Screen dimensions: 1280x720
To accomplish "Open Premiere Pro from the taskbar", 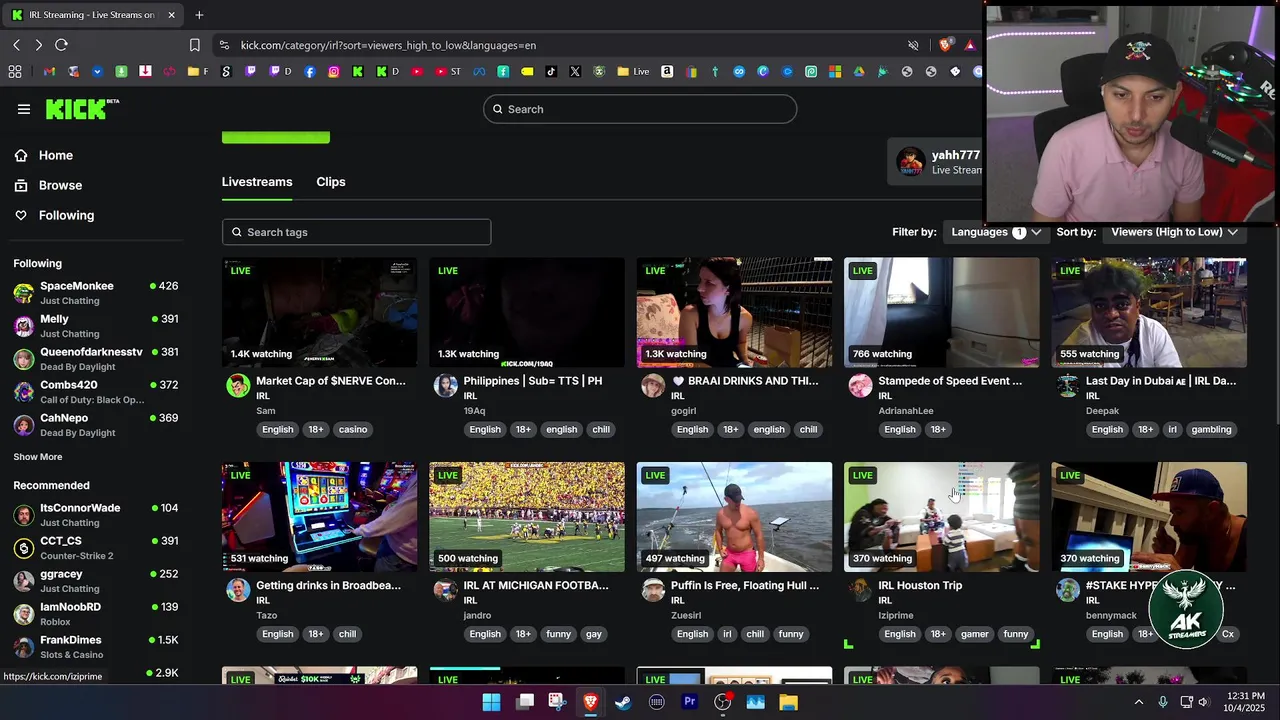I will click(x=689, y=702).
